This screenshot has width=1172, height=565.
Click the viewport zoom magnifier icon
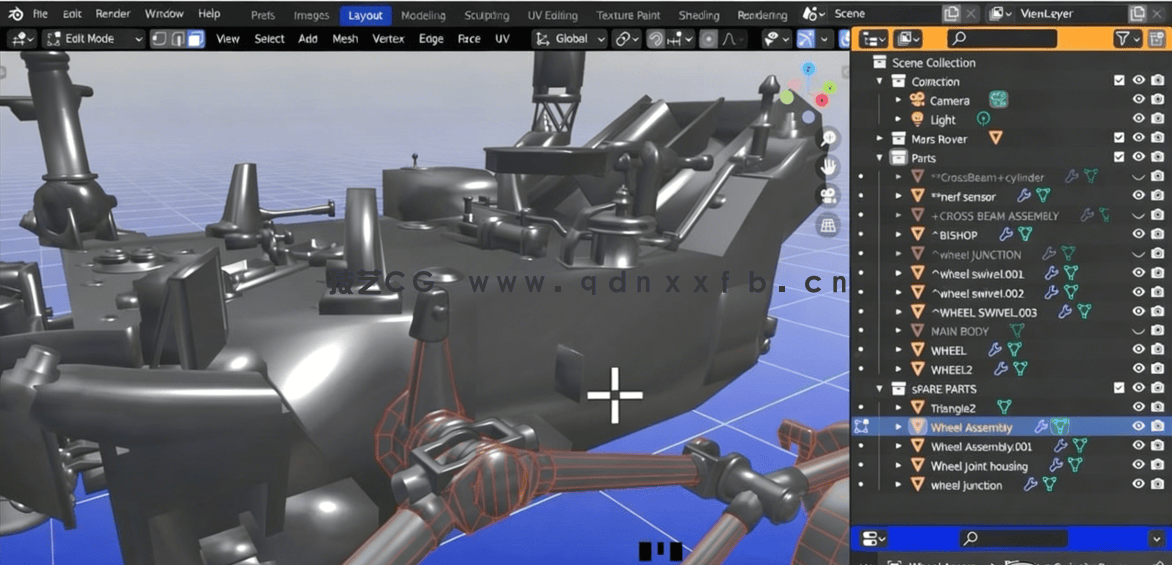pos(828,138)
